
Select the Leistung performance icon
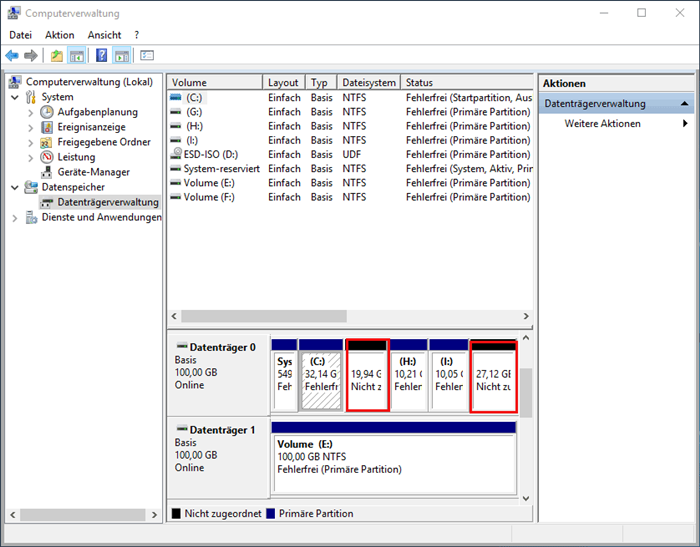click(47, 157)
